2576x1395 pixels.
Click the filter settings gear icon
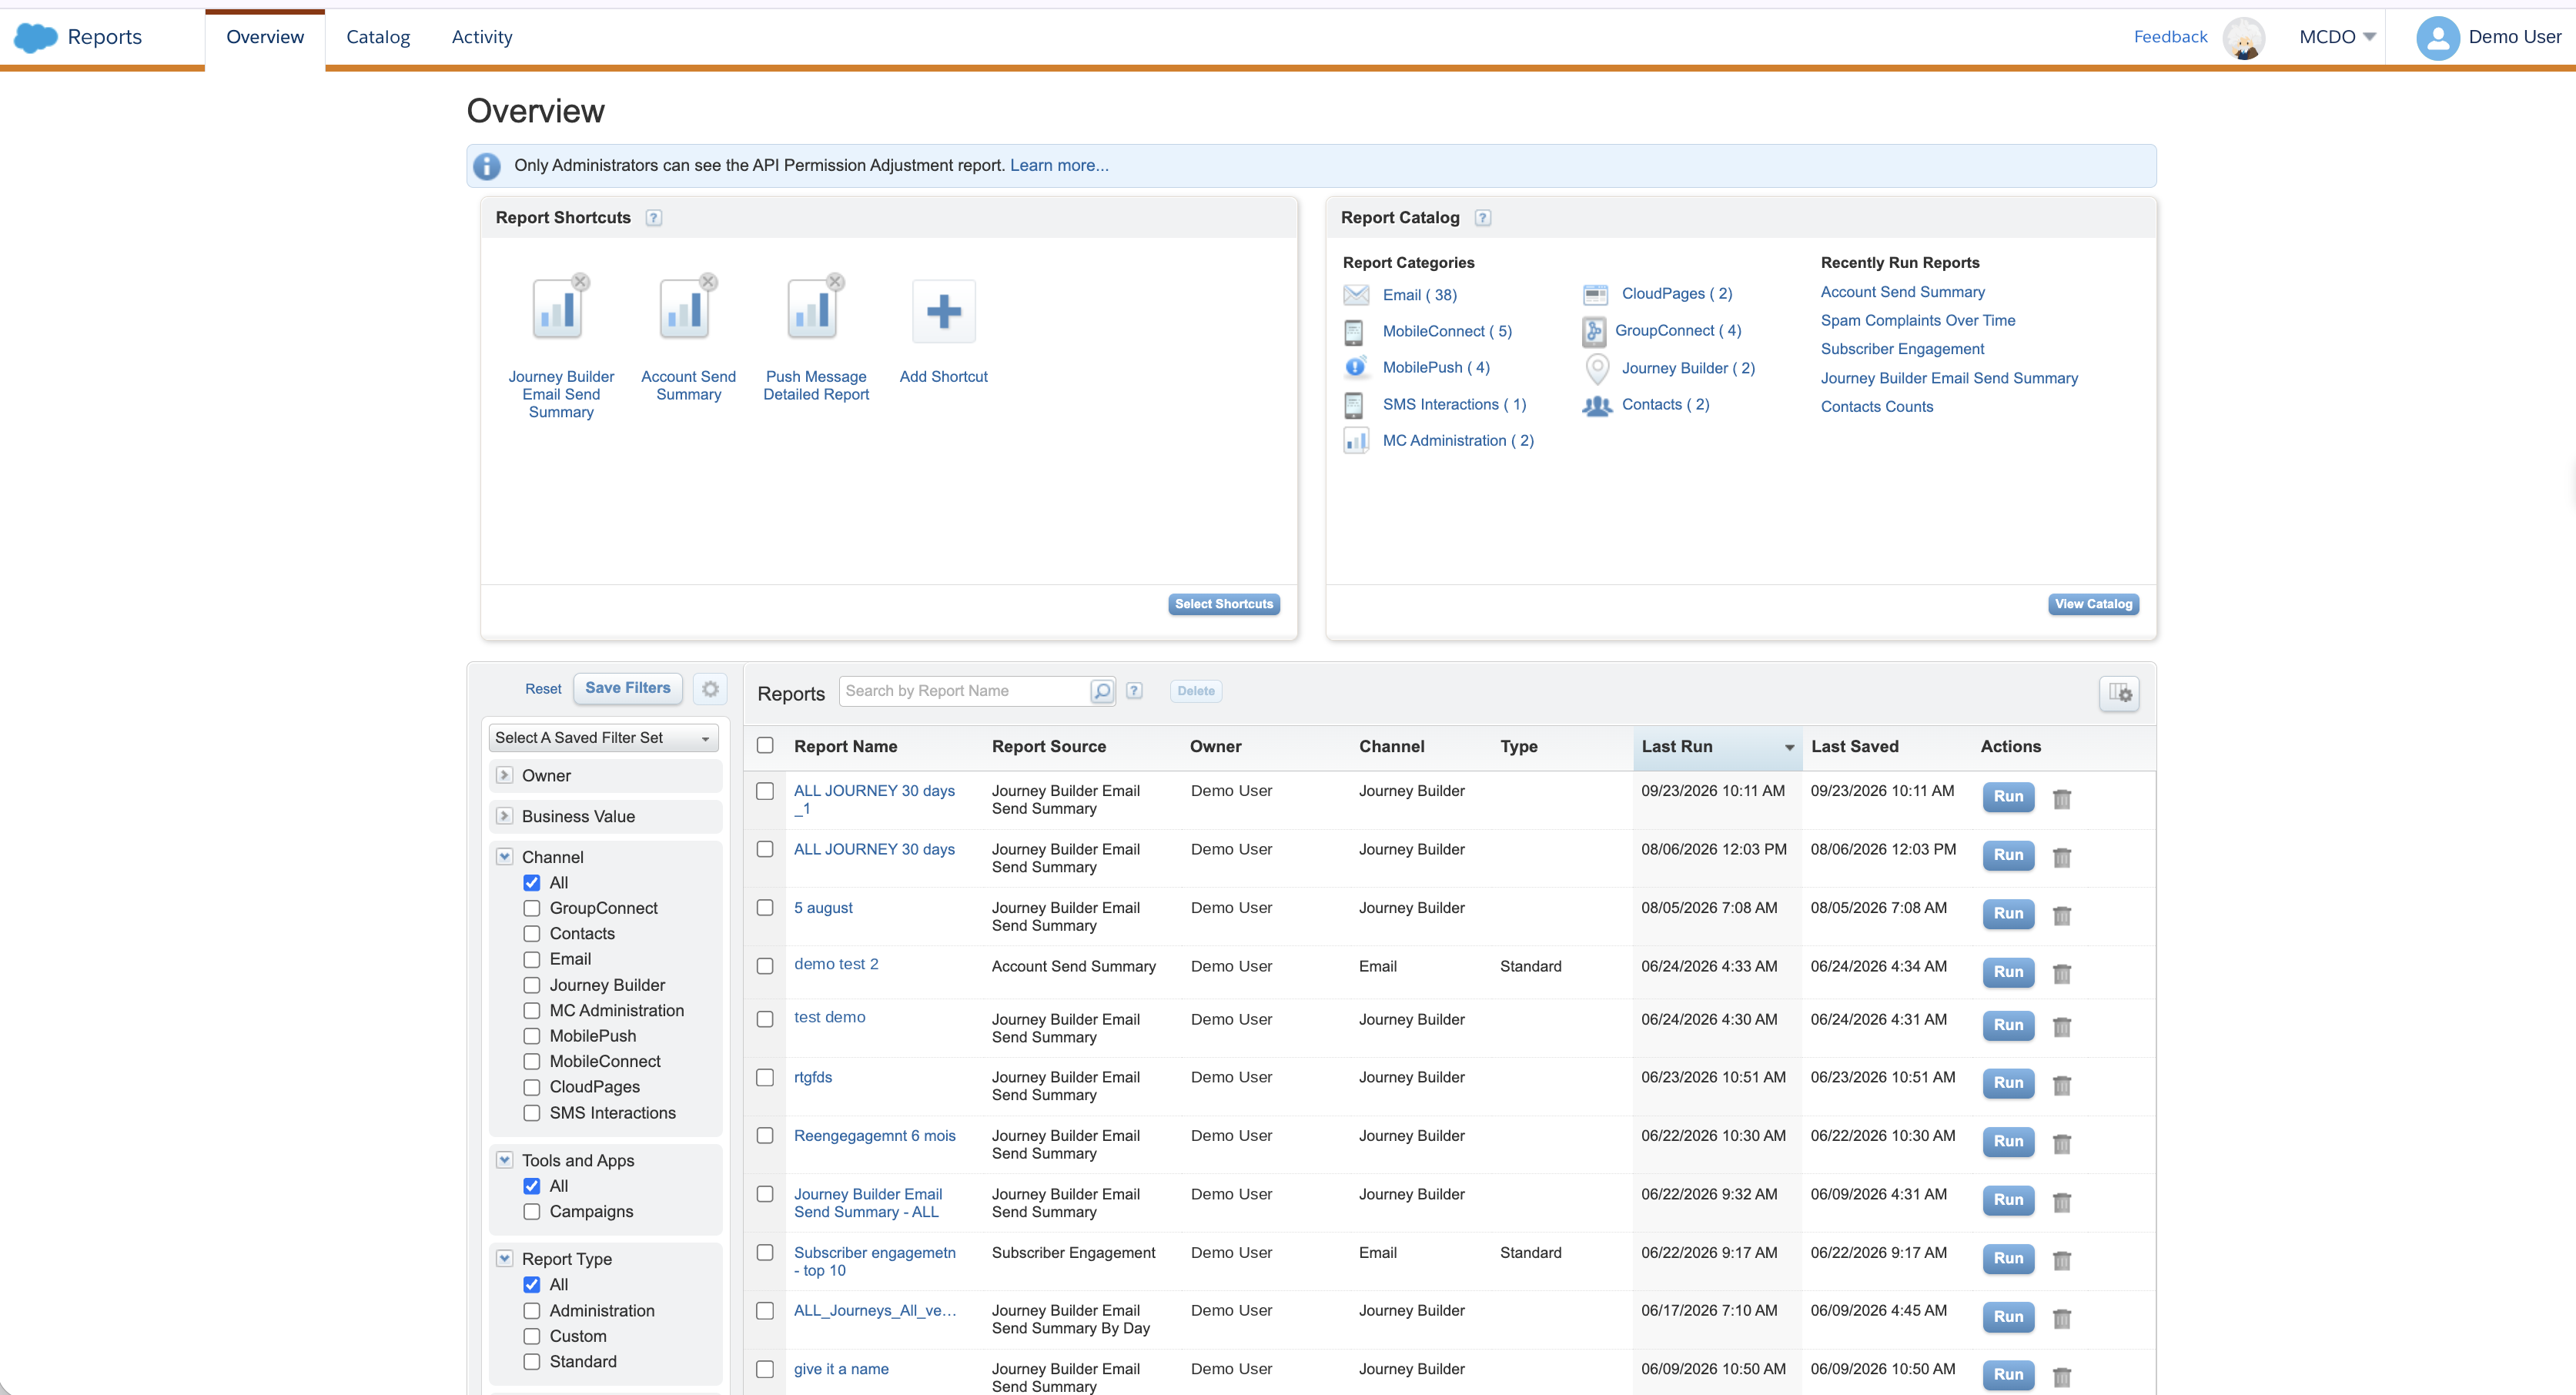tap(710, 689)
